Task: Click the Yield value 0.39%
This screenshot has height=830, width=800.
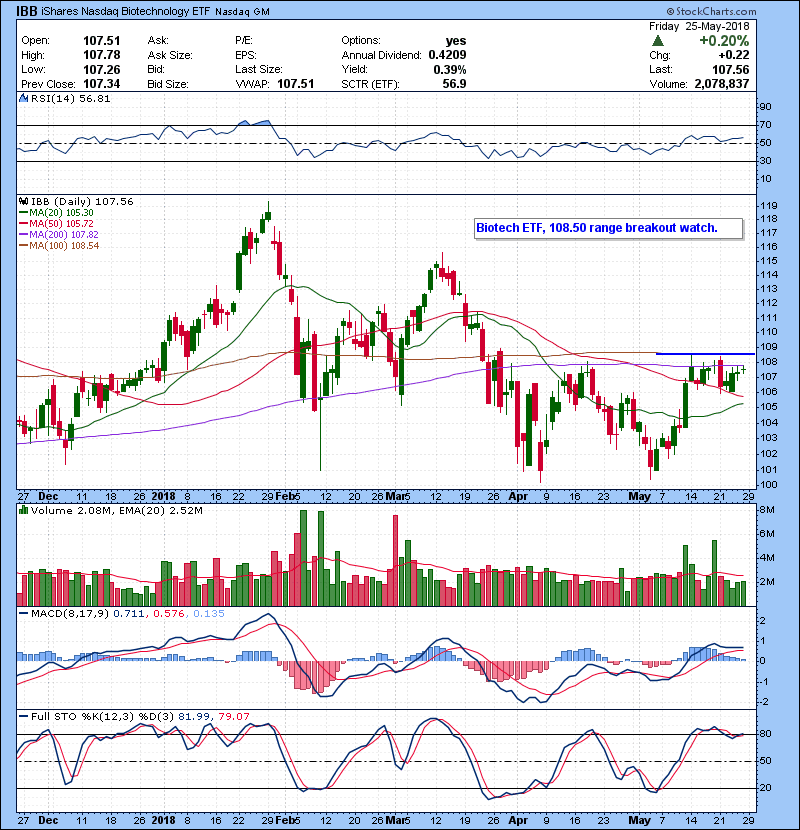Action: [450, 69]
